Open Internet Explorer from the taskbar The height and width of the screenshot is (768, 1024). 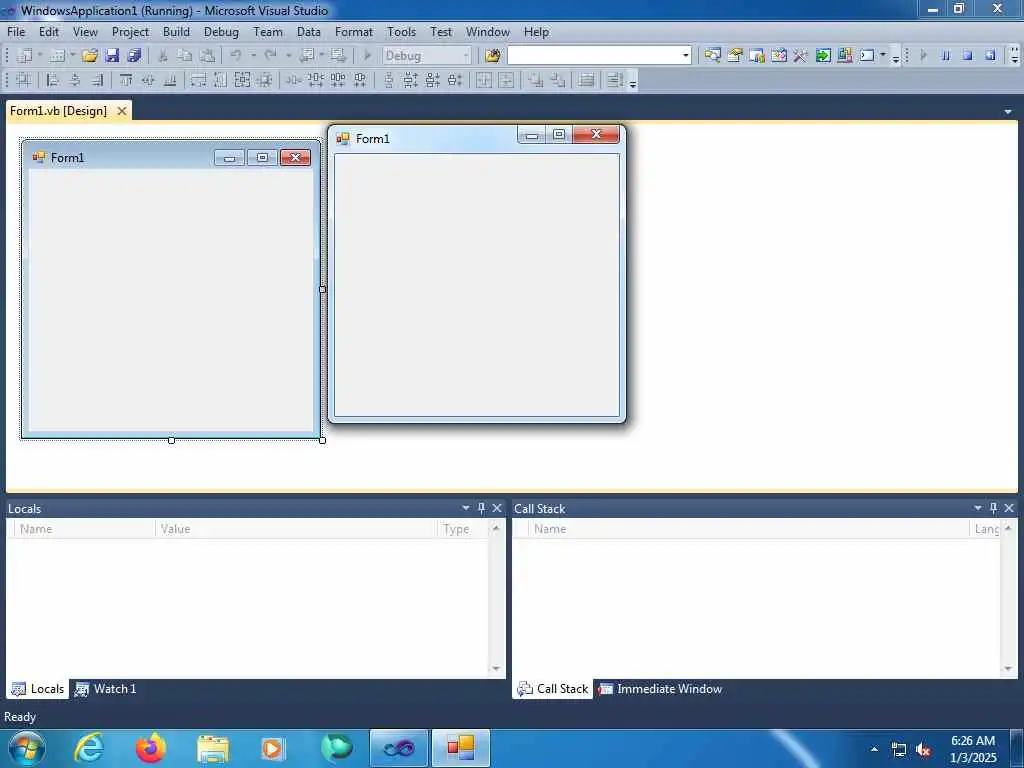(89, 748)
